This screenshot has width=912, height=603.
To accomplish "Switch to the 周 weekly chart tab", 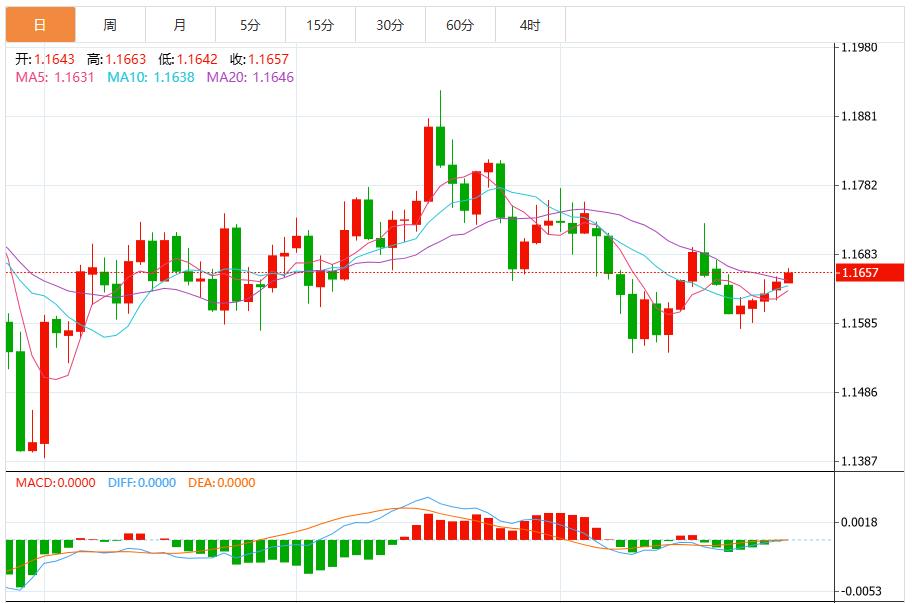I will (x=110, y=22).
